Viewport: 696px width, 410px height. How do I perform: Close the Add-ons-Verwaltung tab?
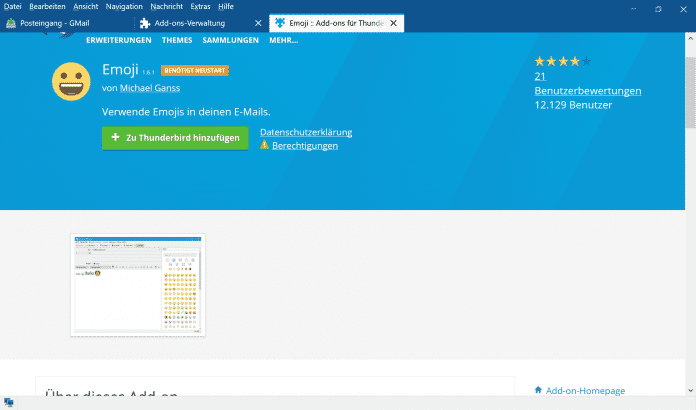258,22
